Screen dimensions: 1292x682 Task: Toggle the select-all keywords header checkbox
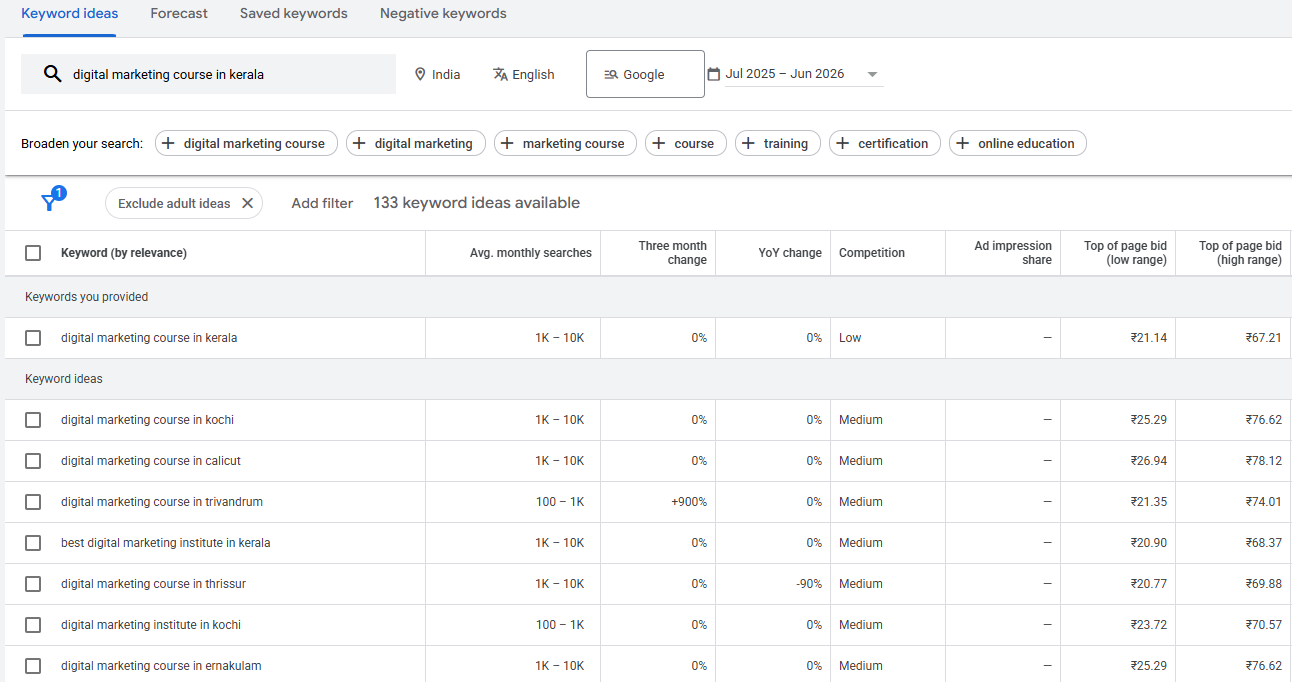pyautogui.click(x=33, y=253)
